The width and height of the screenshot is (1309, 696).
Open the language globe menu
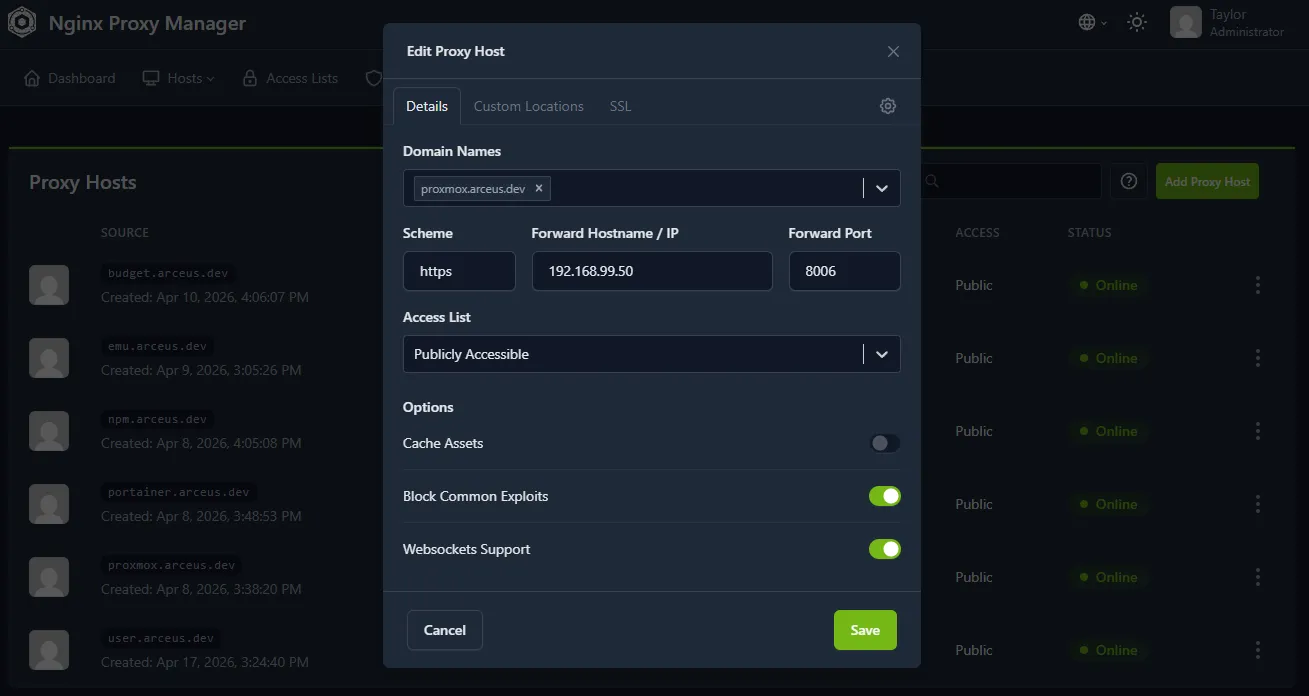[x=1086, y=21]
